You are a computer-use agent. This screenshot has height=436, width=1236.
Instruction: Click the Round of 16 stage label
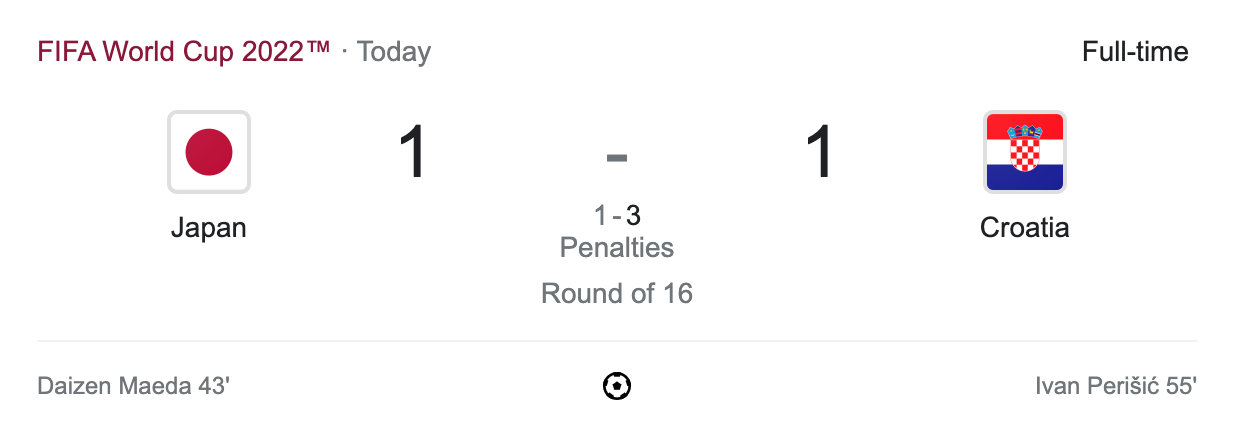coord(617,293)
